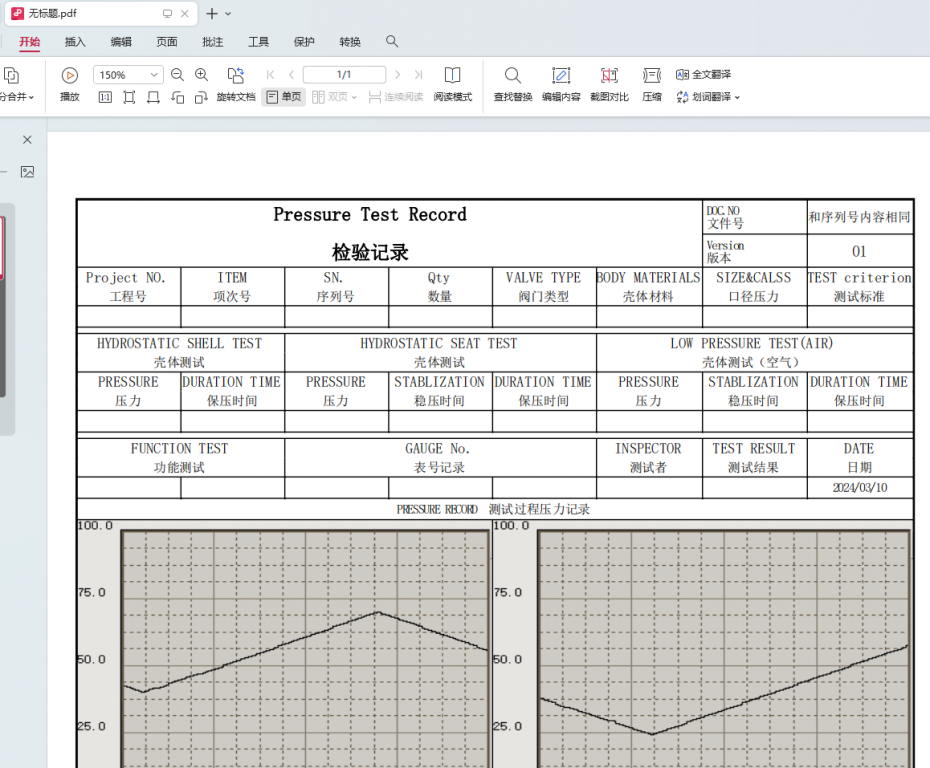930x768 pixels.
Task: Add a new tab with plus button
Action: click(x=212, y=14)
